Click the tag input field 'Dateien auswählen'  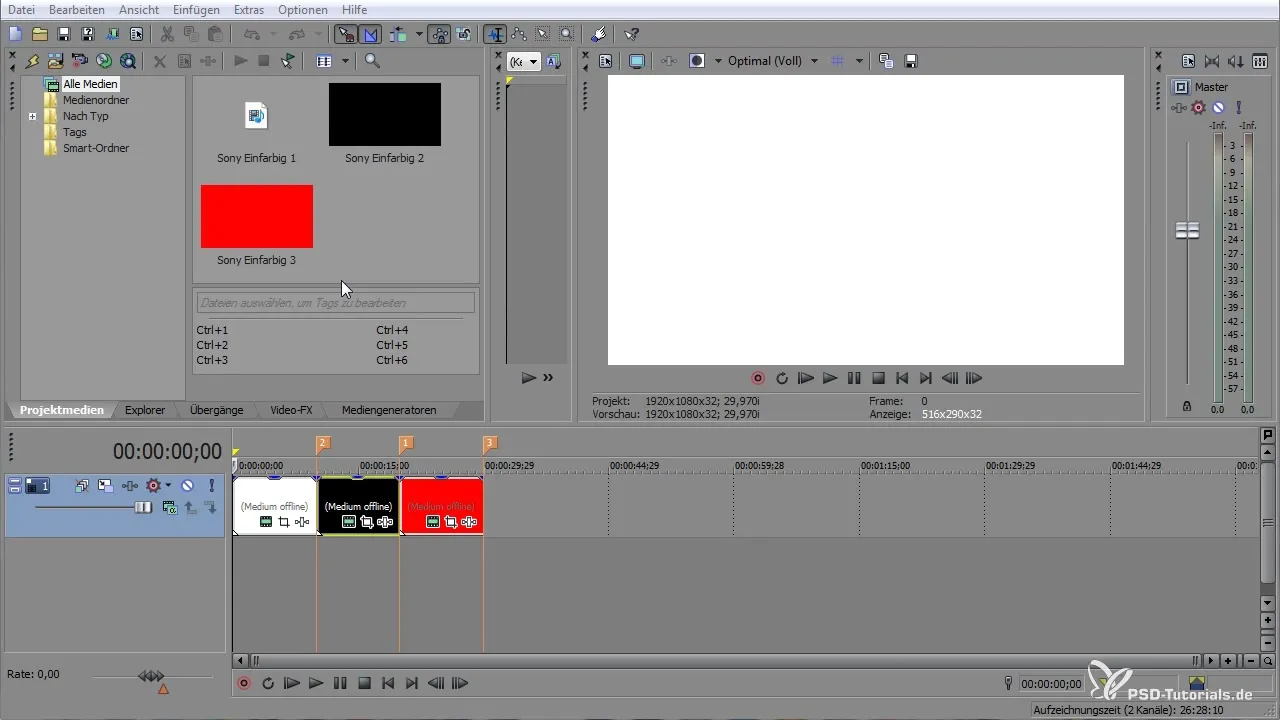point(335,302)
